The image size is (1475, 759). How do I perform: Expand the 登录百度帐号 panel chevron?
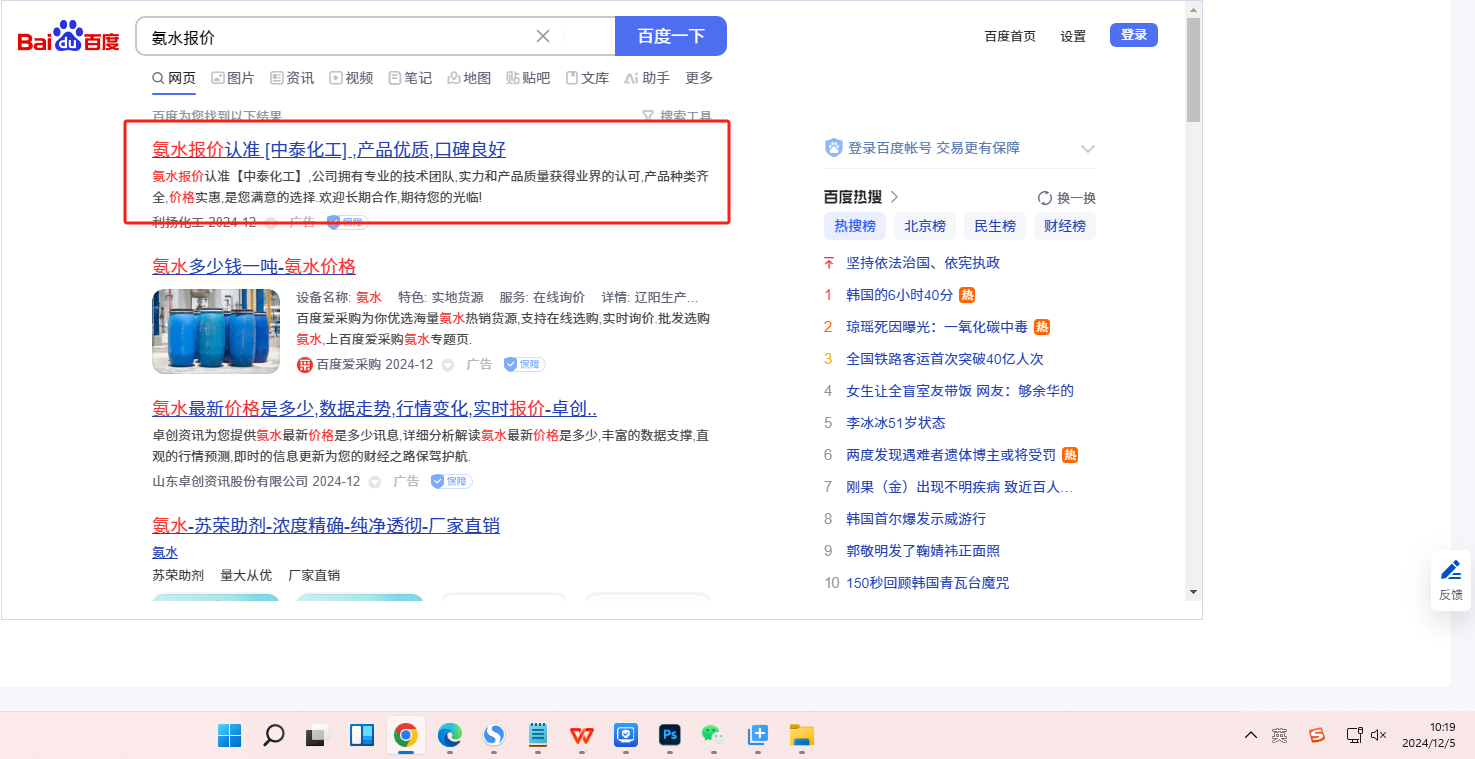[x=1088, y=149]
